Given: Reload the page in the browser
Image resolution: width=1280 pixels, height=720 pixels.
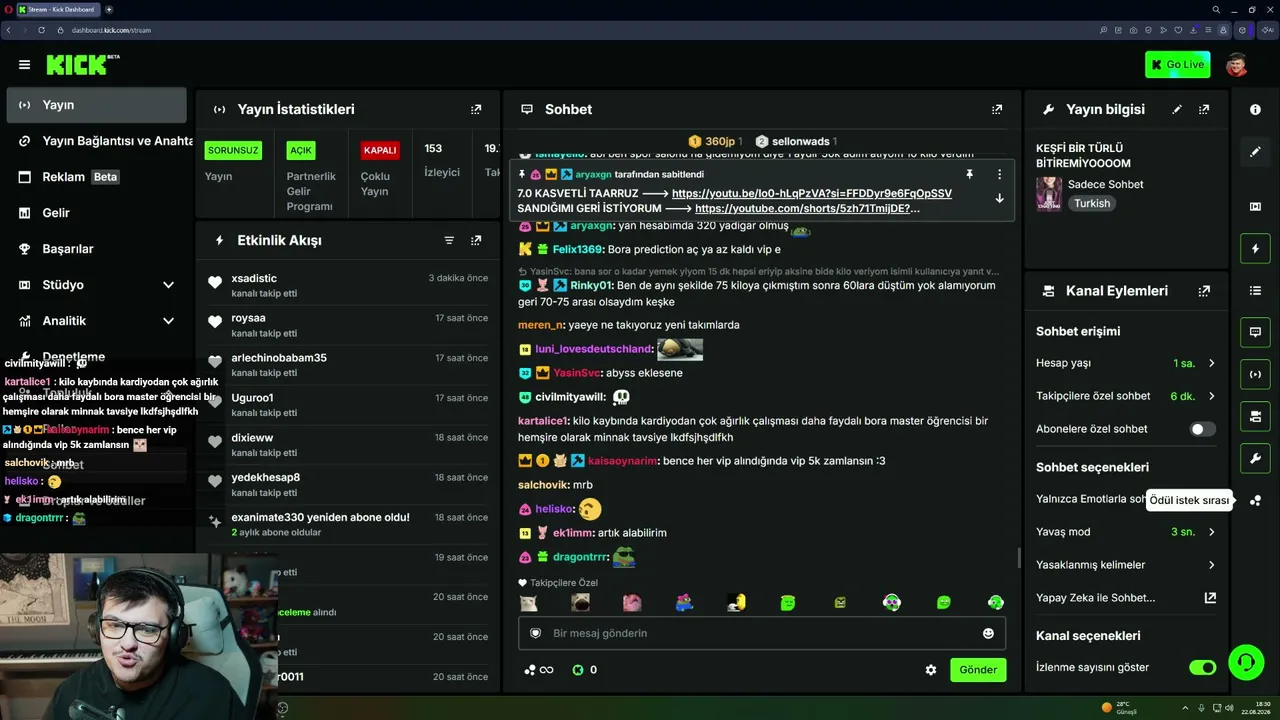Looking at the screenshot, I should click(42, 30).
